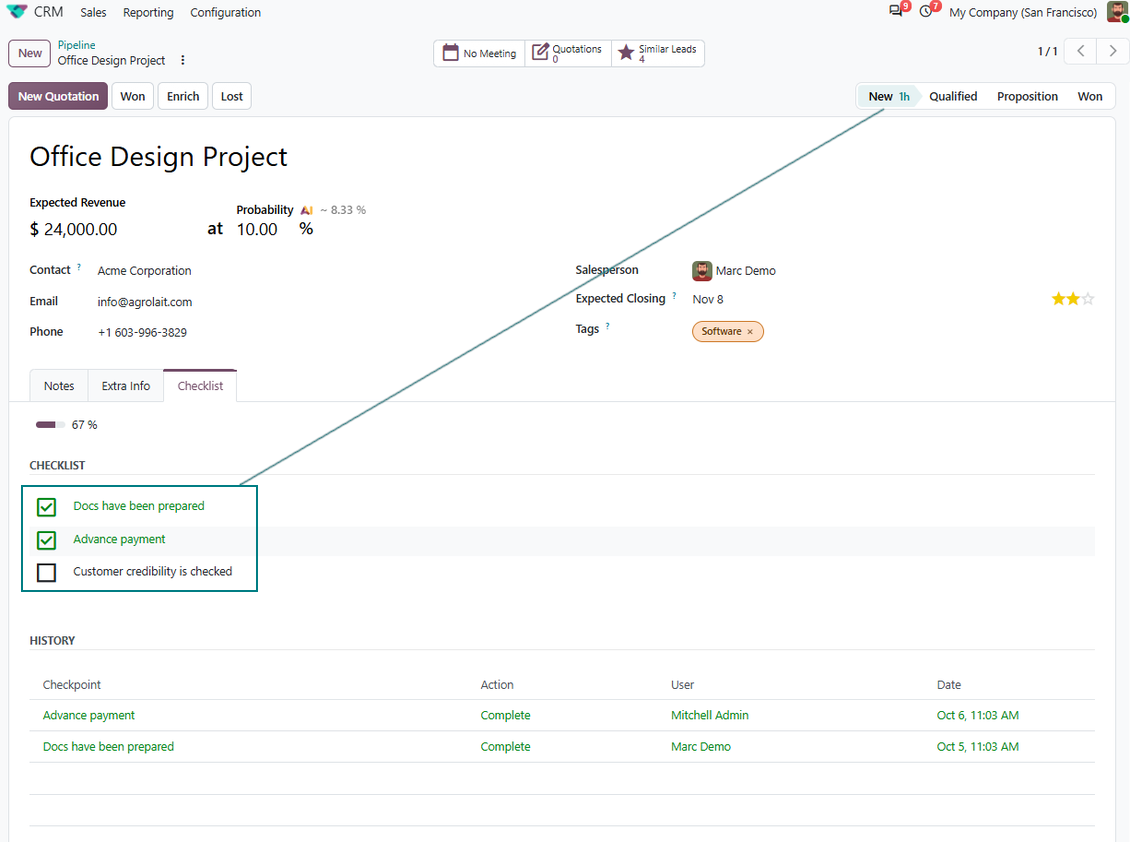The width and height of the screenshot is (1130, 842).
Task: Click the Contact help question mark
Action: point(79,267)
